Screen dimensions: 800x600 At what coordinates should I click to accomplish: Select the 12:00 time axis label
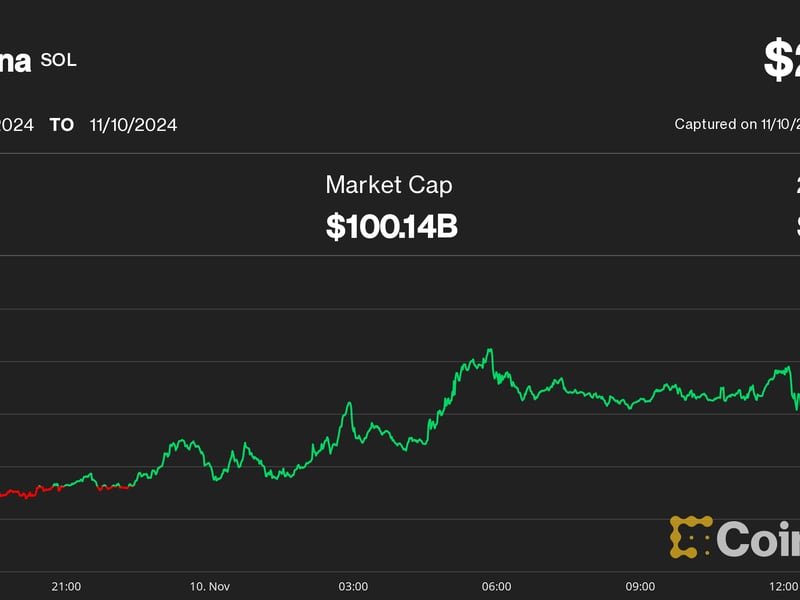[x=784, y=586]
